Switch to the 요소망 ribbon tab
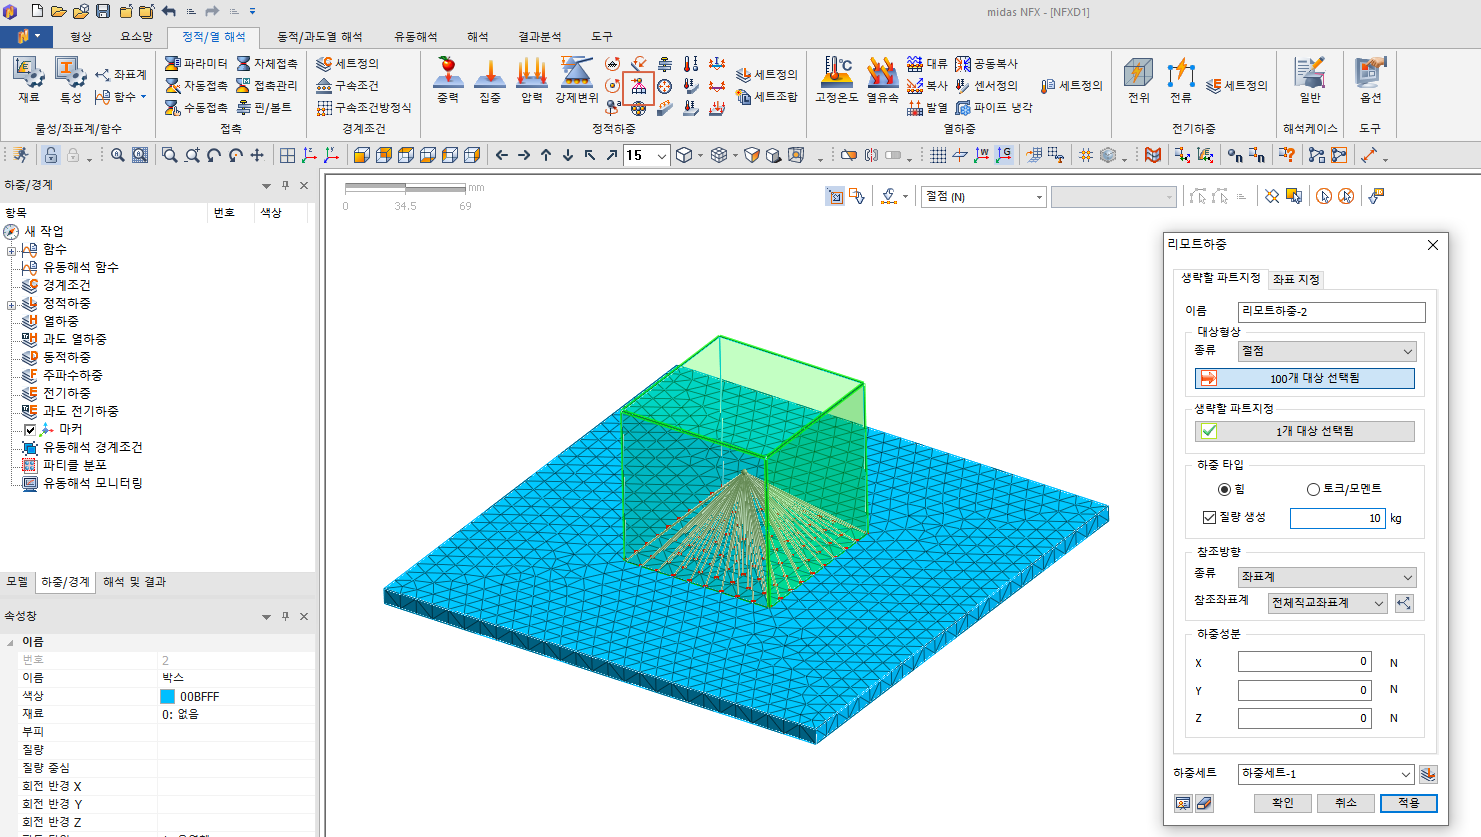The height and width of the screenshot is (837, 1481). point(136,37)
